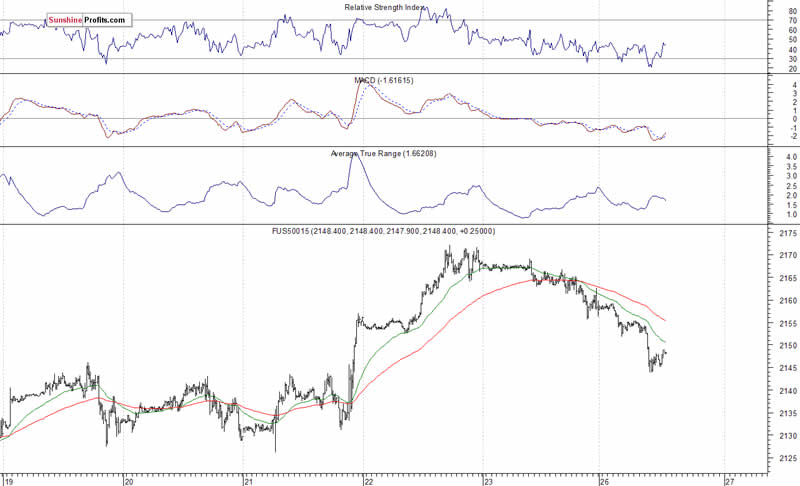Click the 60 label on RSI axis
Viewport: 800px width, 486px height.
pos(793,30)
